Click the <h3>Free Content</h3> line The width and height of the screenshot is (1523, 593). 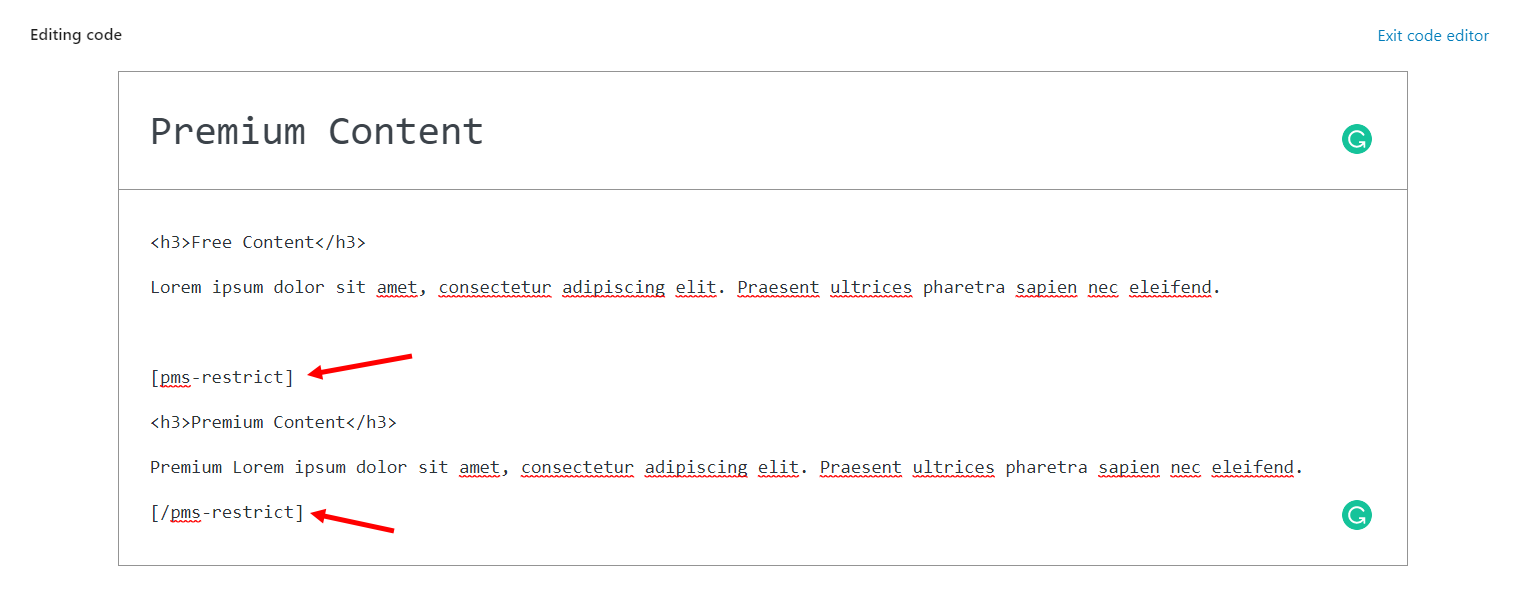point(258,242)
